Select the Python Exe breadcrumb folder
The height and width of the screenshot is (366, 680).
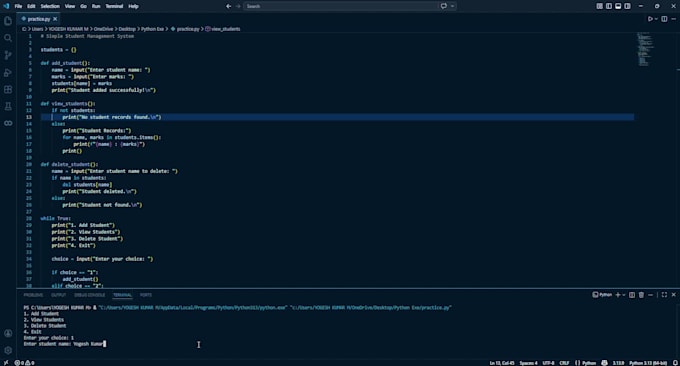click(x=152, y=29)
